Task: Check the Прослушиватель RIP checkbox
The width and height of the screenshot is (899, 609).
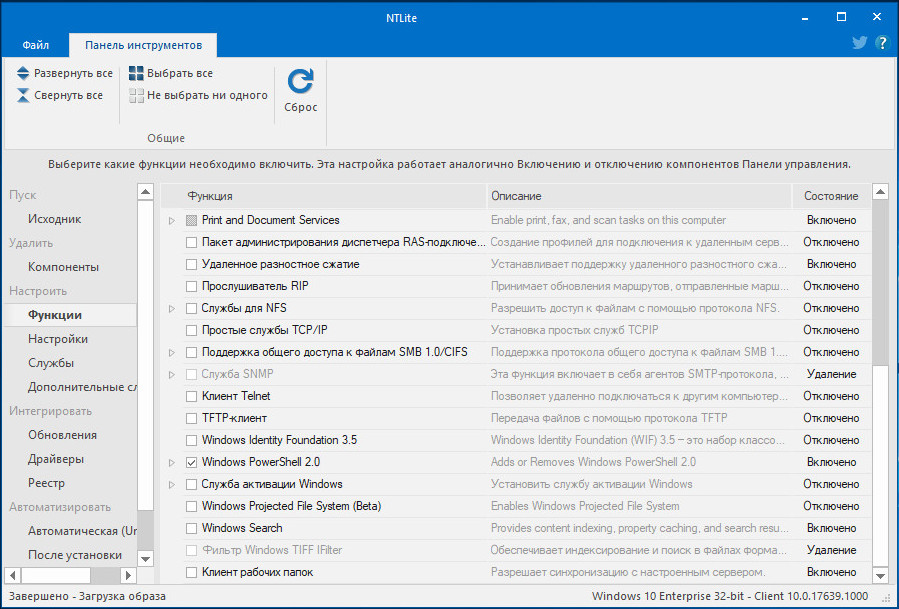Action: pyautogui.click(x=191, y=286)
